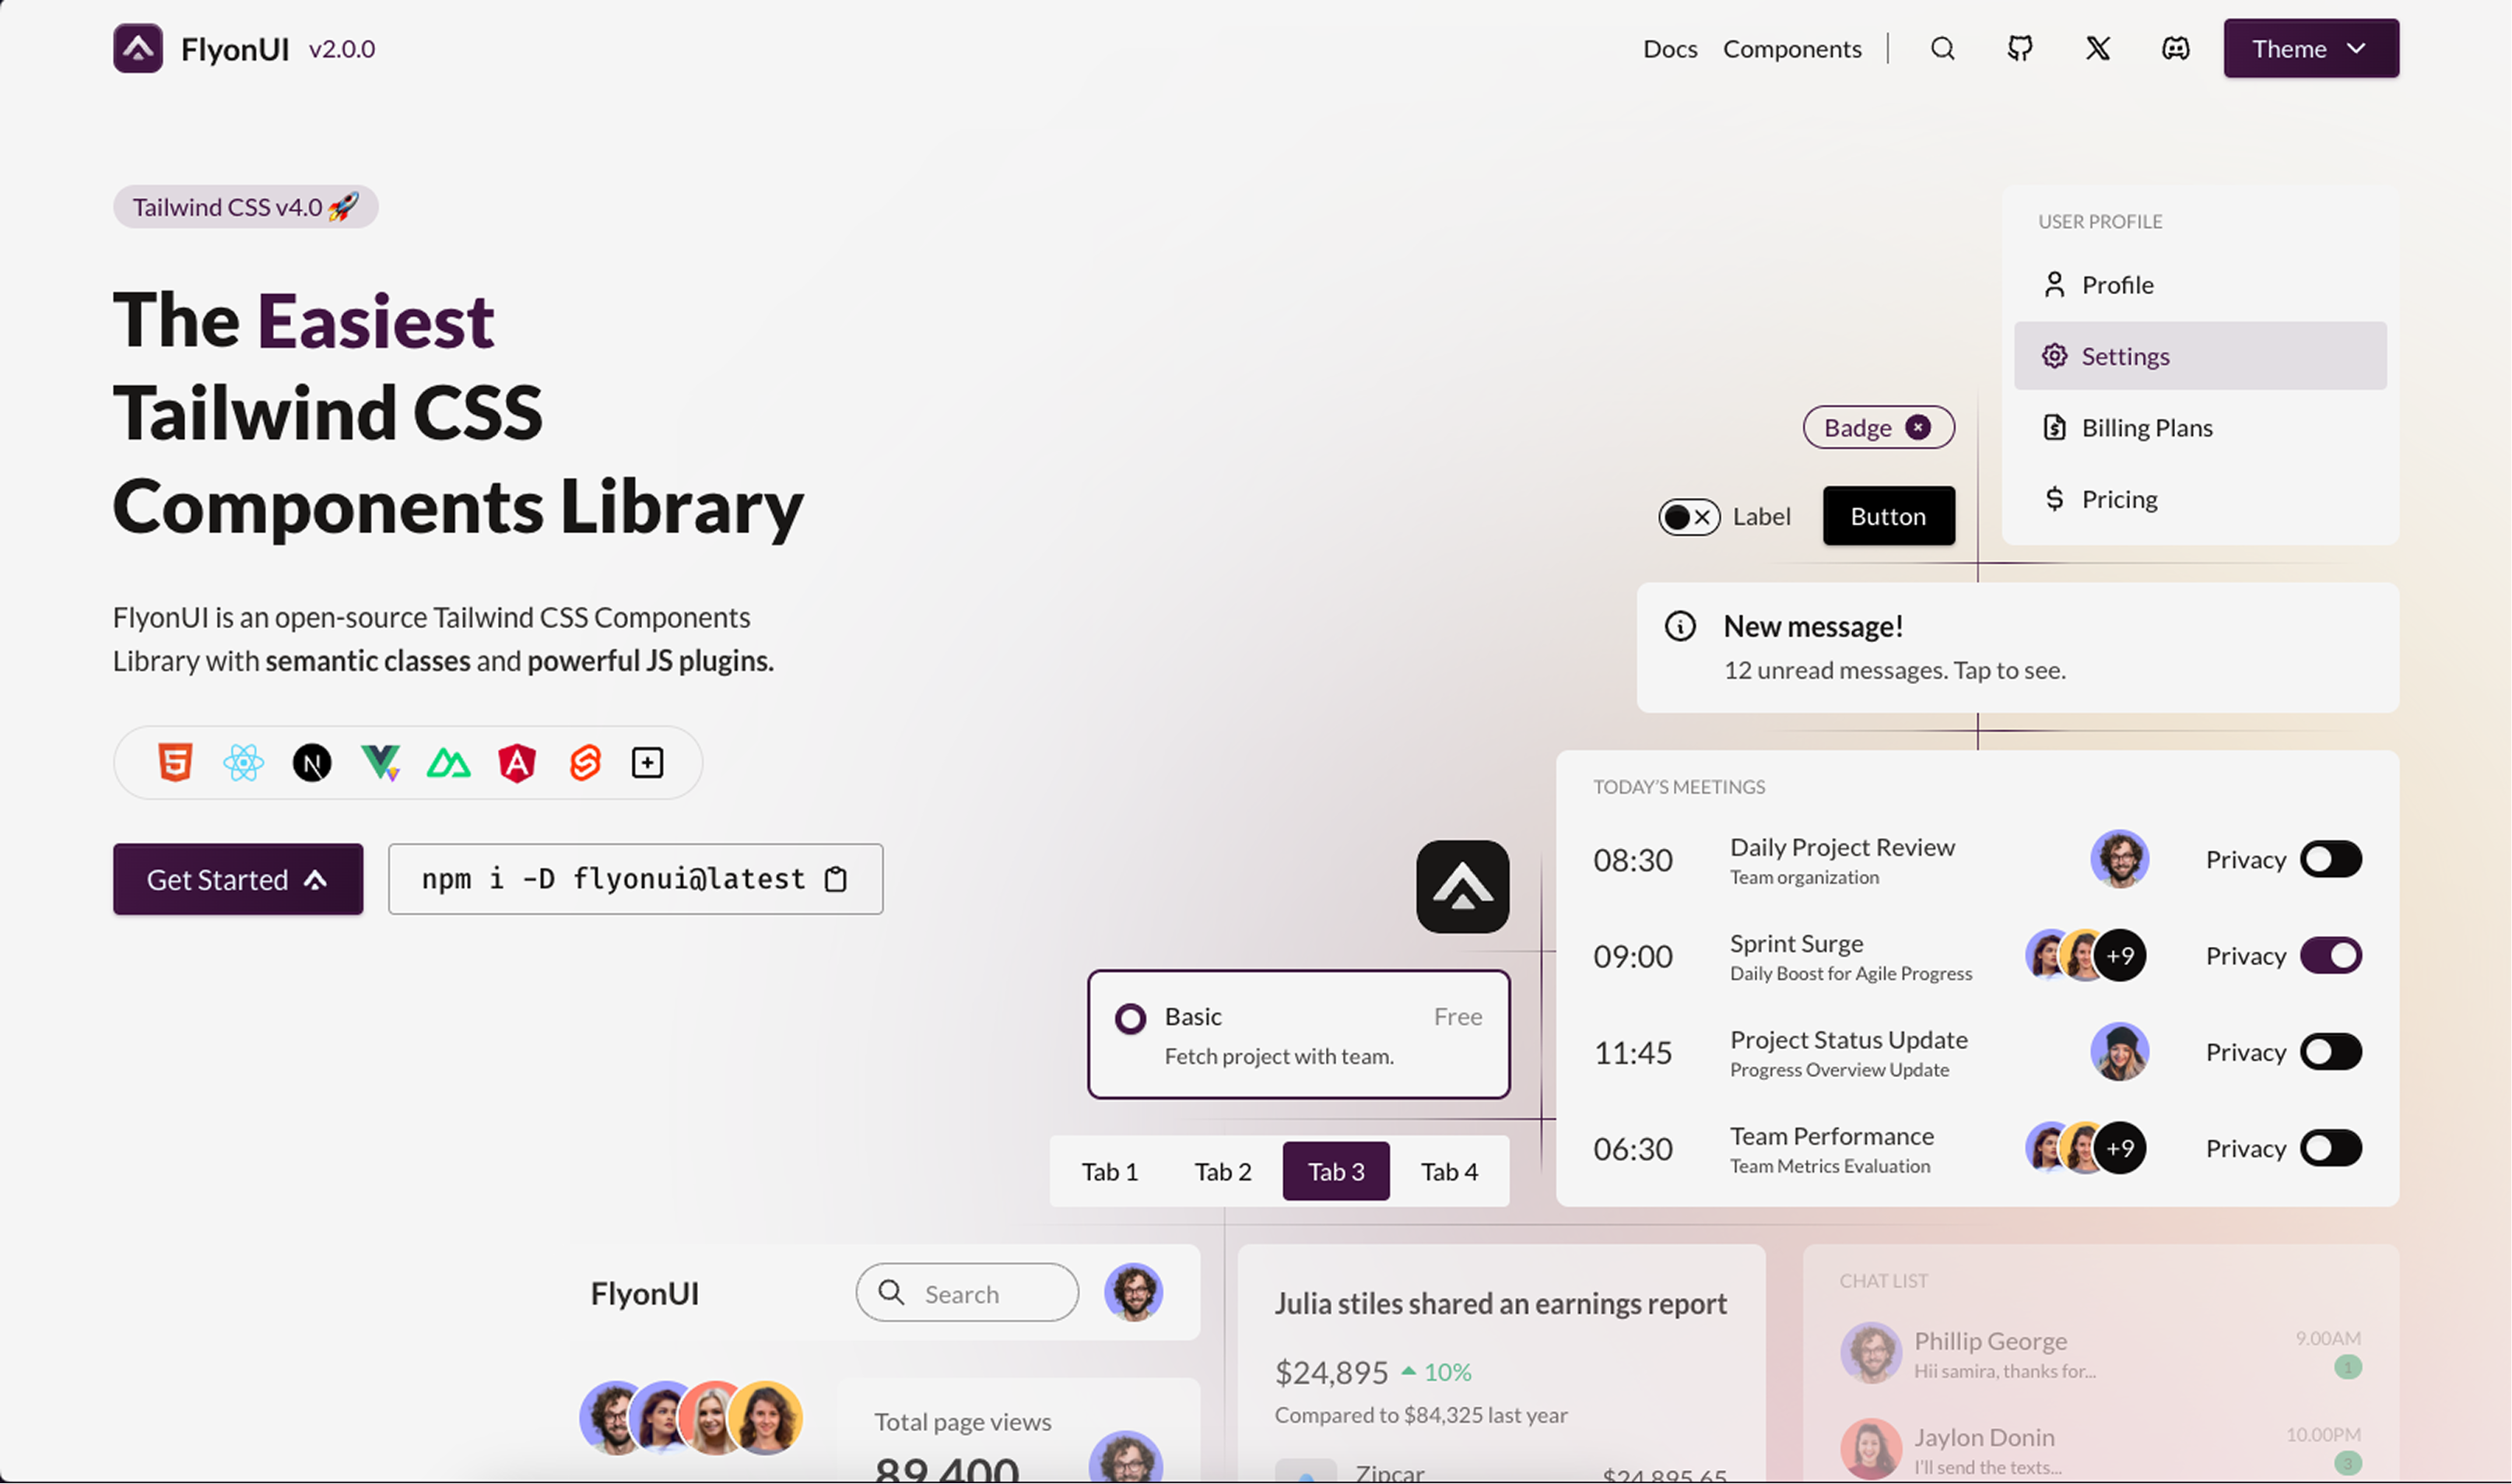2512x1484 pixels.
Task: Copy the npm install command via clipboard icon
Action: pyautogui.click(x=836, y=879)
